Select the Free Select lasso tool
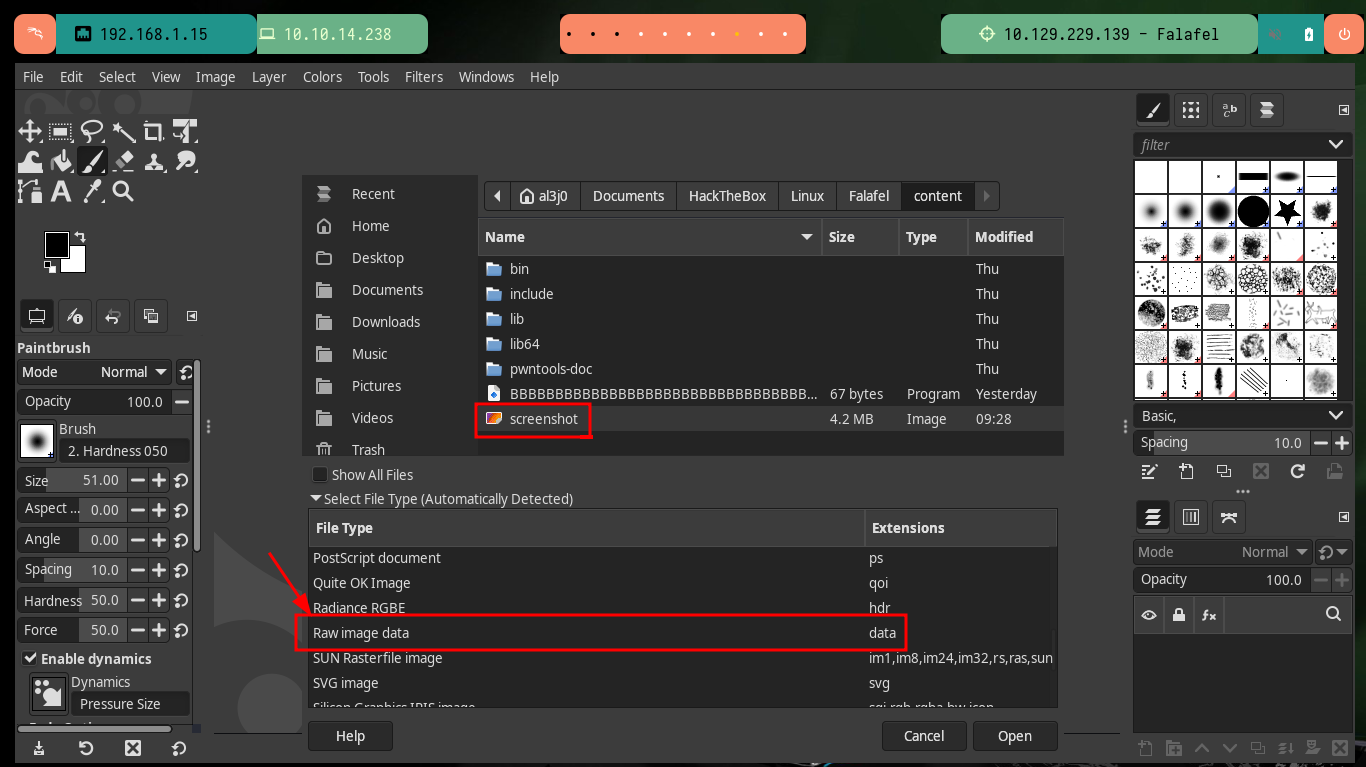 tap(92, 131)
